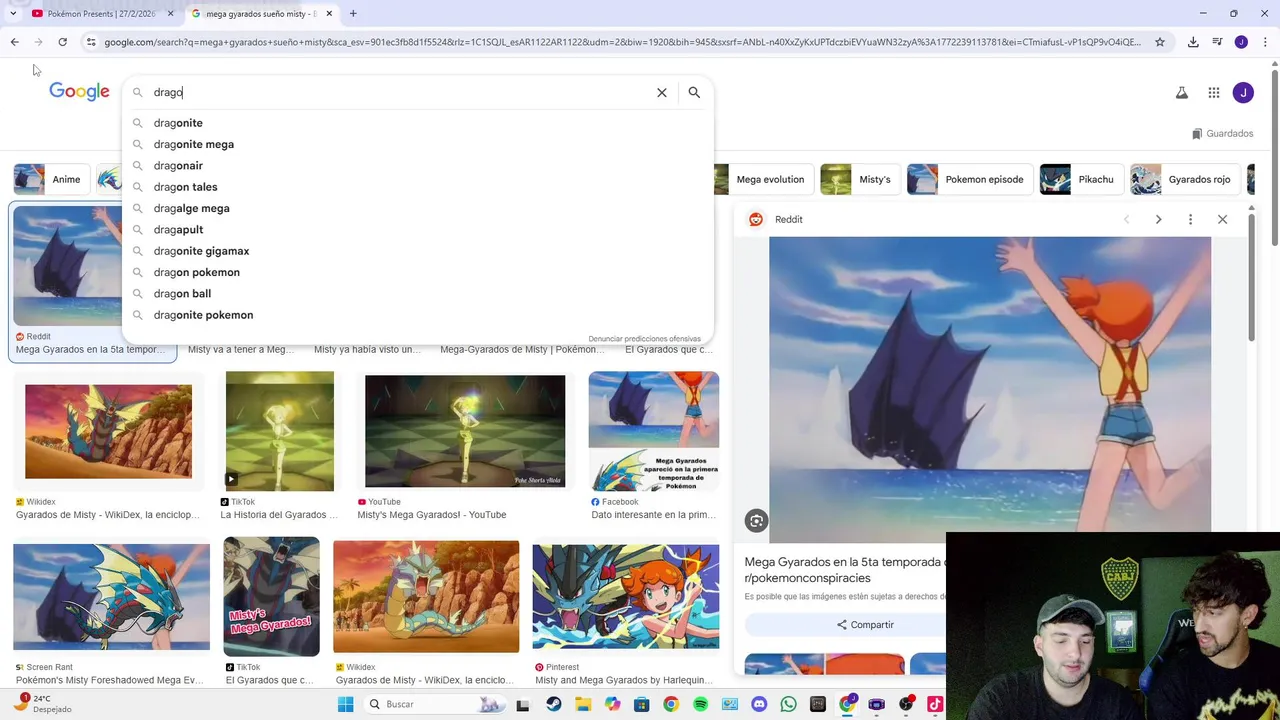The width and height of the screenshot is (1280, 720).
Task: Open Google apps grid icon
Action: (1213, 93)
